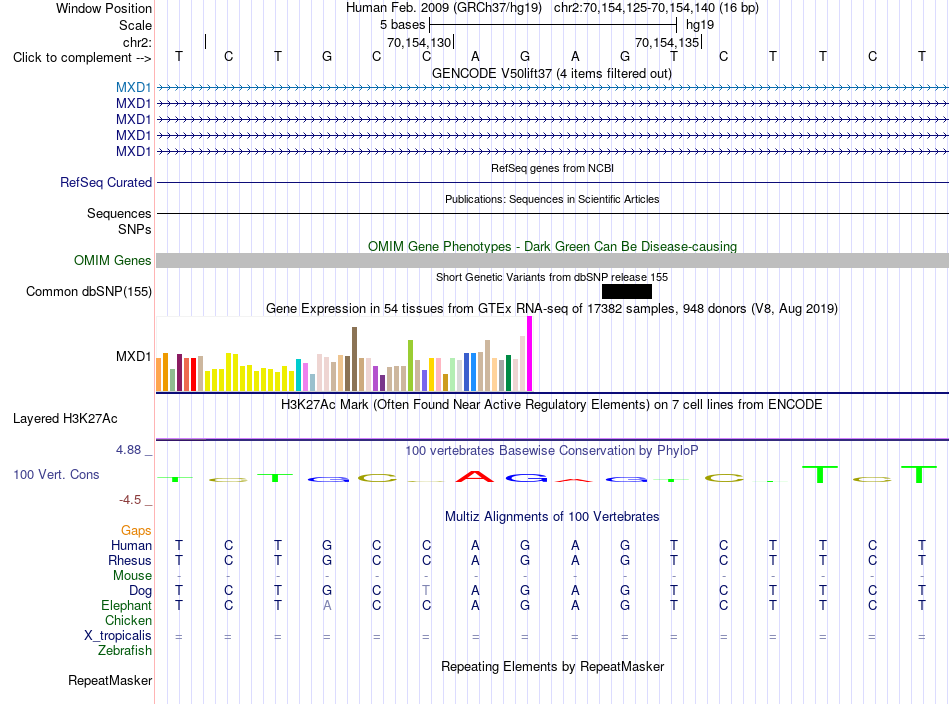Click '100 vertebrates Basewise Conservation by PhyloP' title

click(x=552, y=451)
